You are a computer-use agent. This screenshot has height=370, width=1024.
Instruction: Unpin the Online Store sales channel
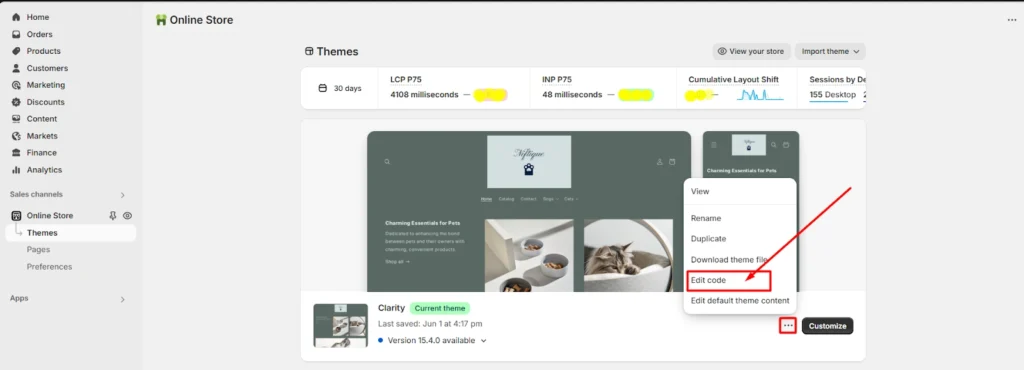[112, 215]
